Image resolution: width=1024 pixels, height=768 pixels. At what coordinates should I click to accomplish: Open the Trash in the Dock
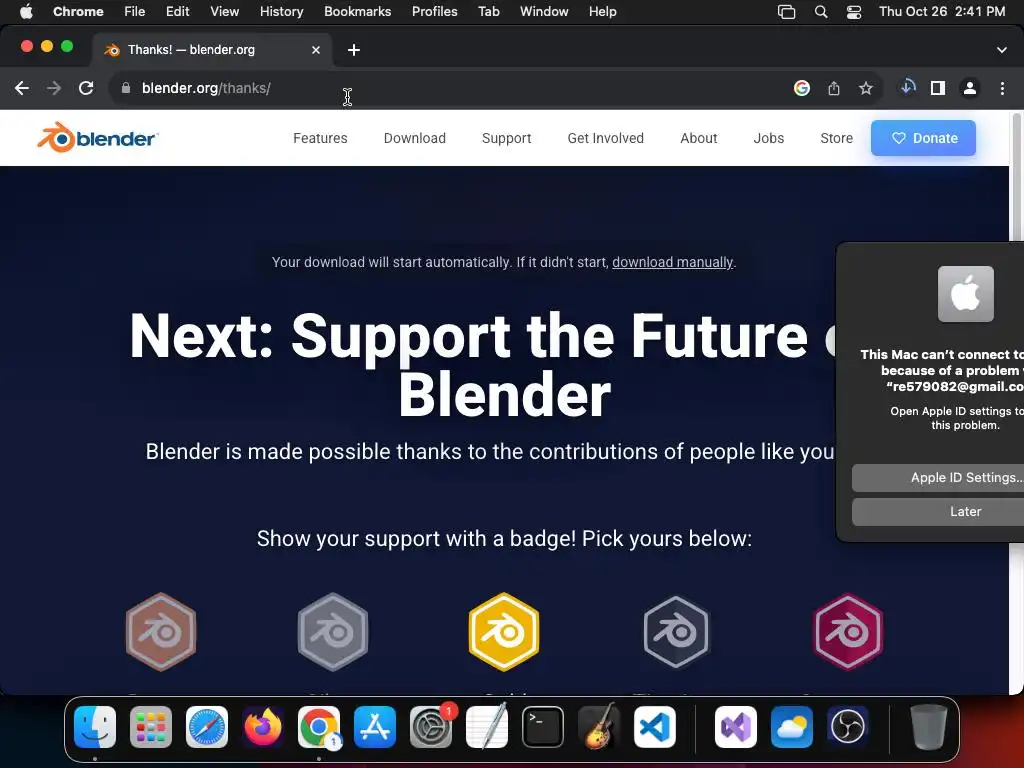click(929, 727)
